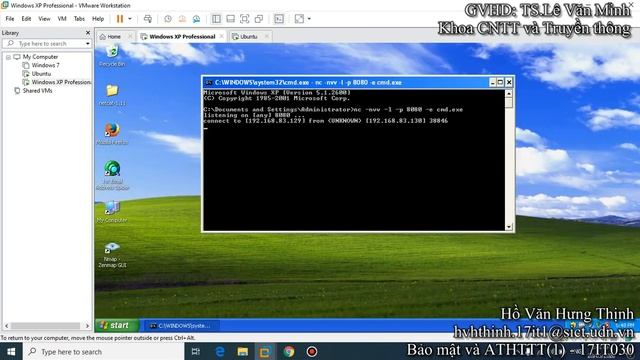
Task: Open the View menu
Action: click(44, 19)
